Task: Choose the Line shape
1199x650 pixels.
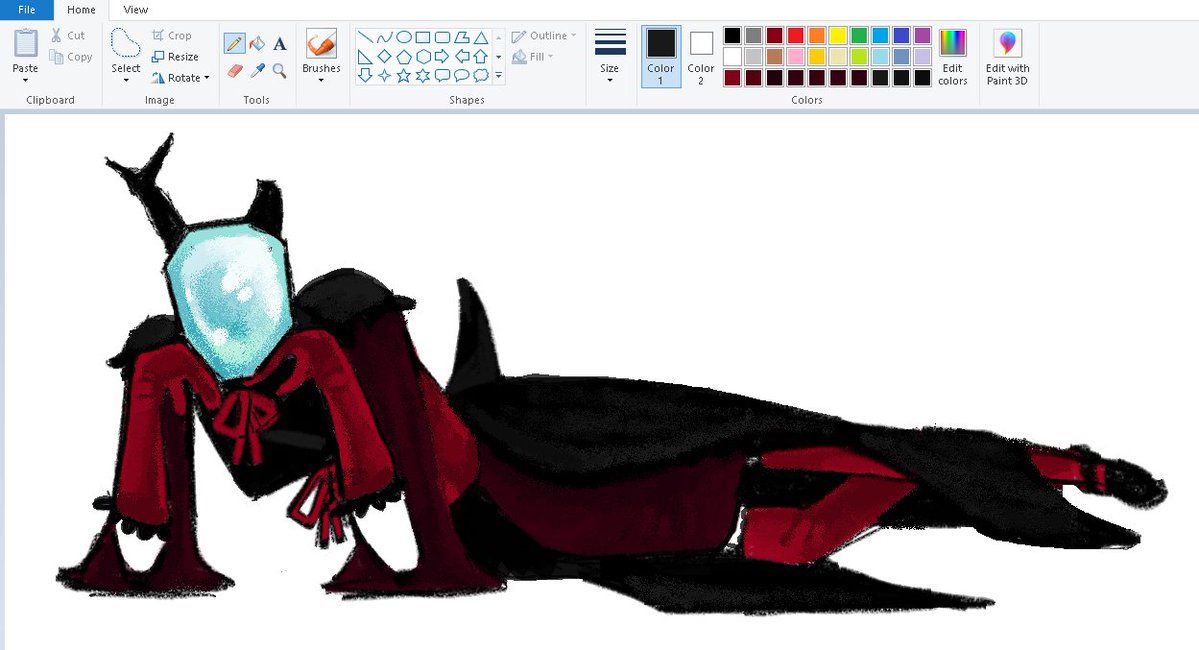Action: tap(366, 37)
